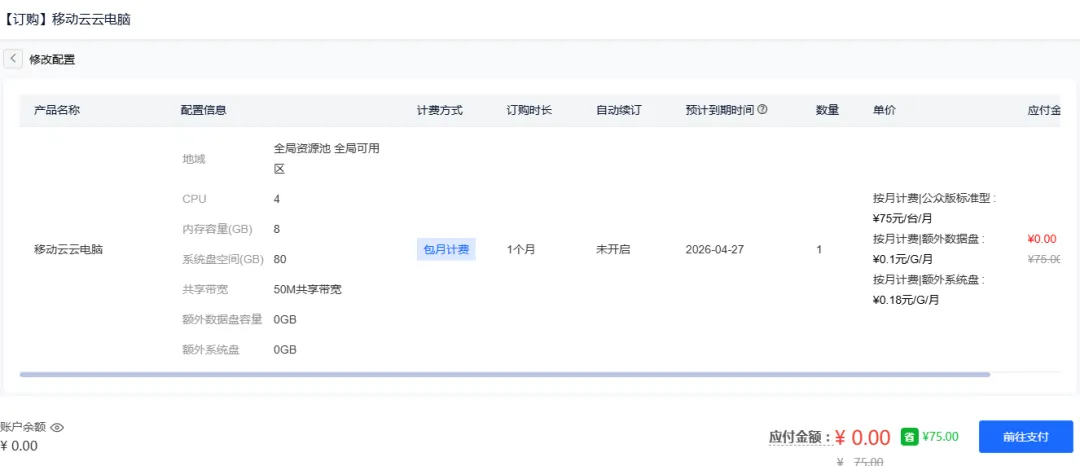This screenshot has height=466, width=1080.
Task: Click the 自动续订 column header
Action: click(619, 110)
